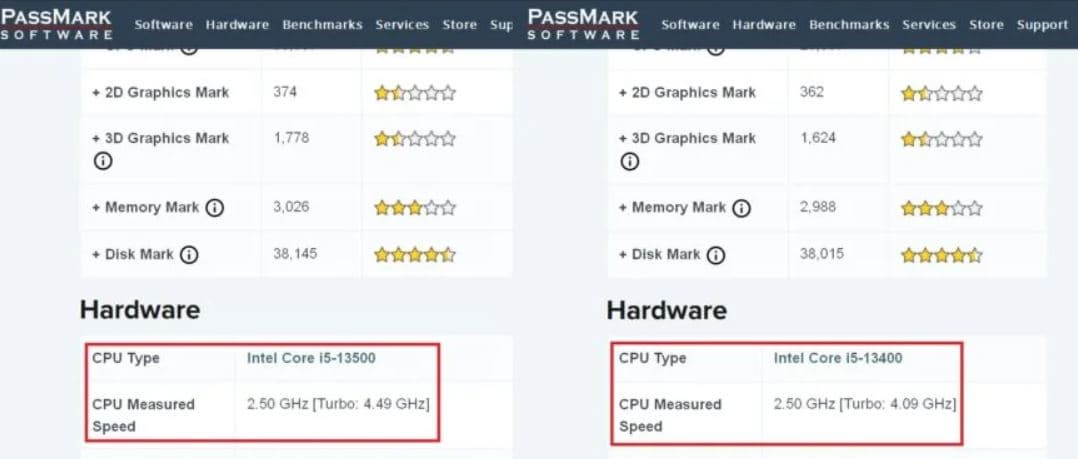
Task: Click info icon beside right Disk Mark
Action: 716,255
